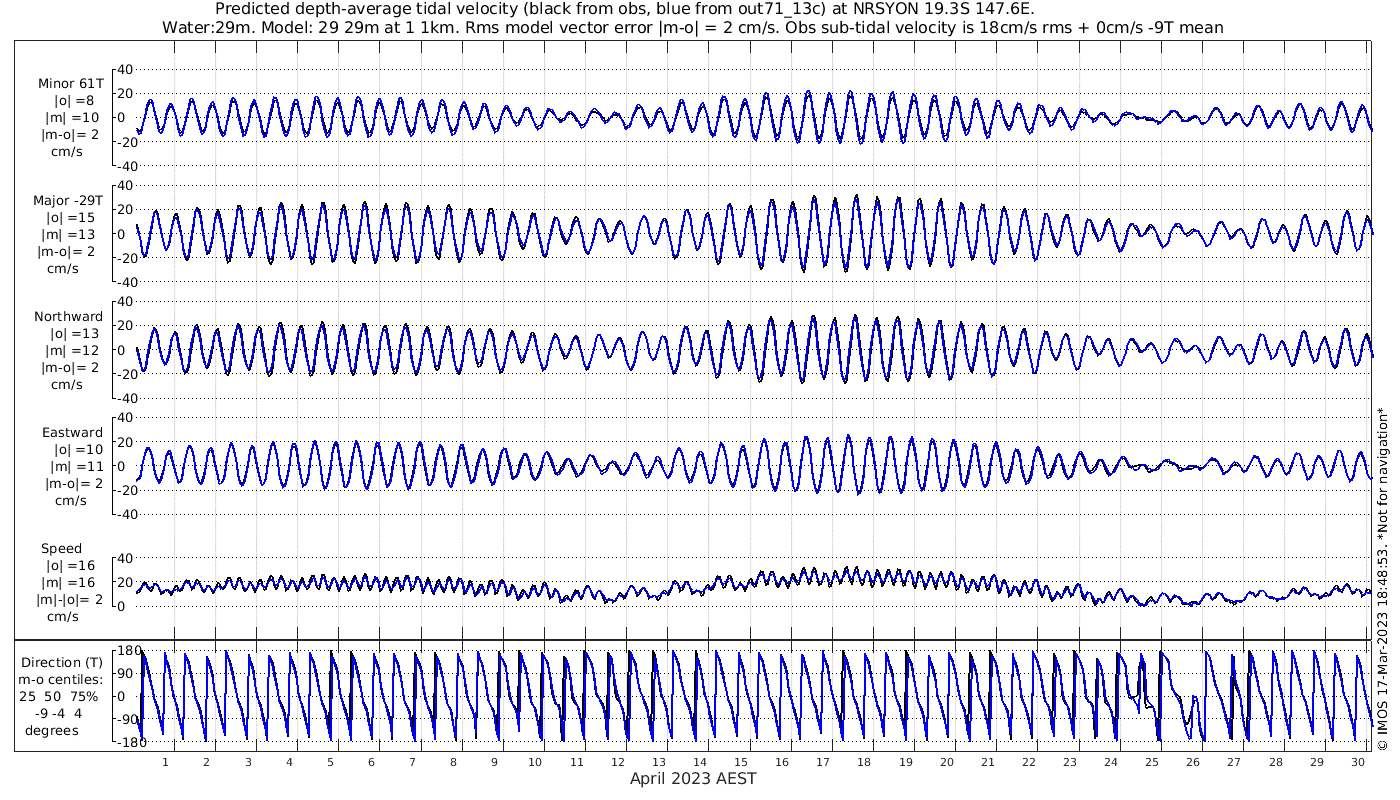Viewport: 1400px width, 800px height.
Task: Click the '|o| =15' value text
Action: 70,217
